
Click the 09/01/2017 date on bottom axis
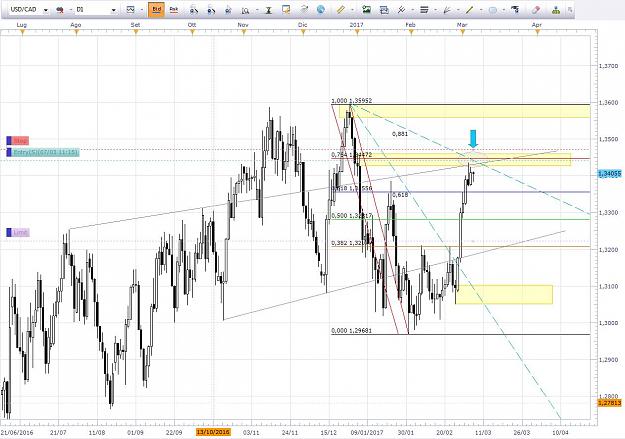(366, 432)
